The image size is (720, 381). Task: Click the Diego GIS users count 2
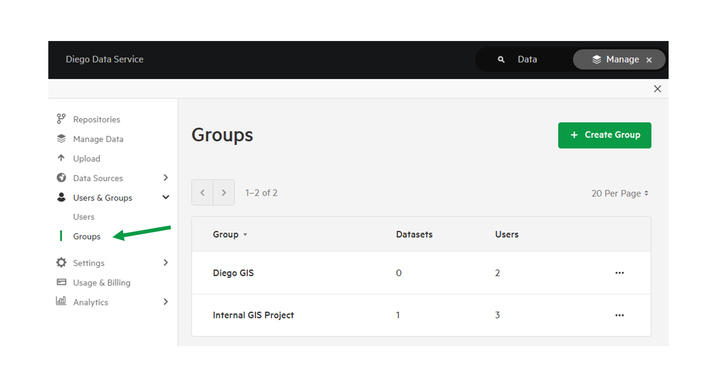point(497,273)
